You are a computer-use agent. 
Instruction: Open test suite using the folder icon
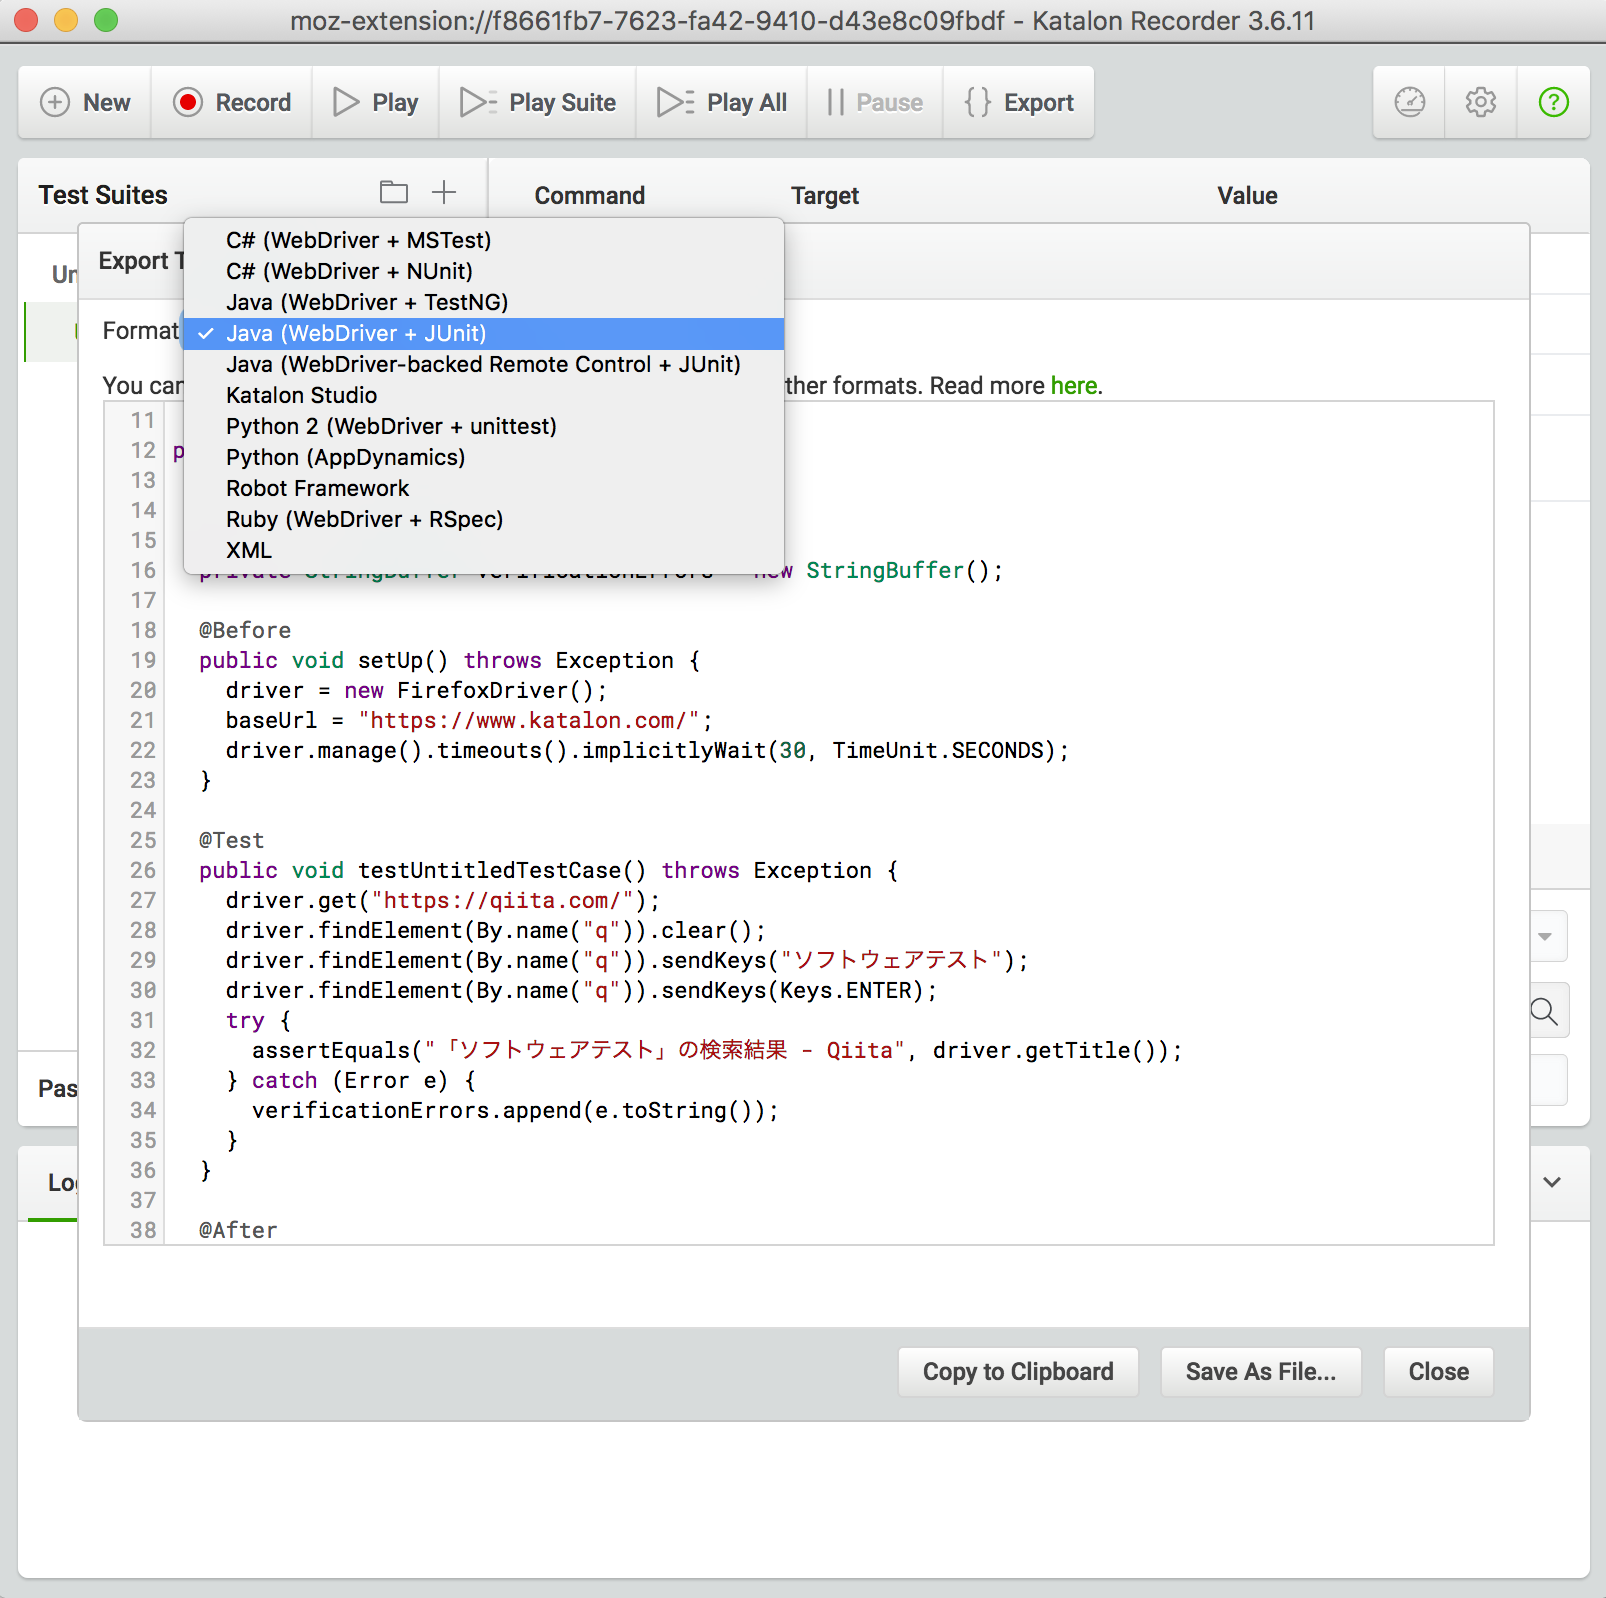coord(394,192)
